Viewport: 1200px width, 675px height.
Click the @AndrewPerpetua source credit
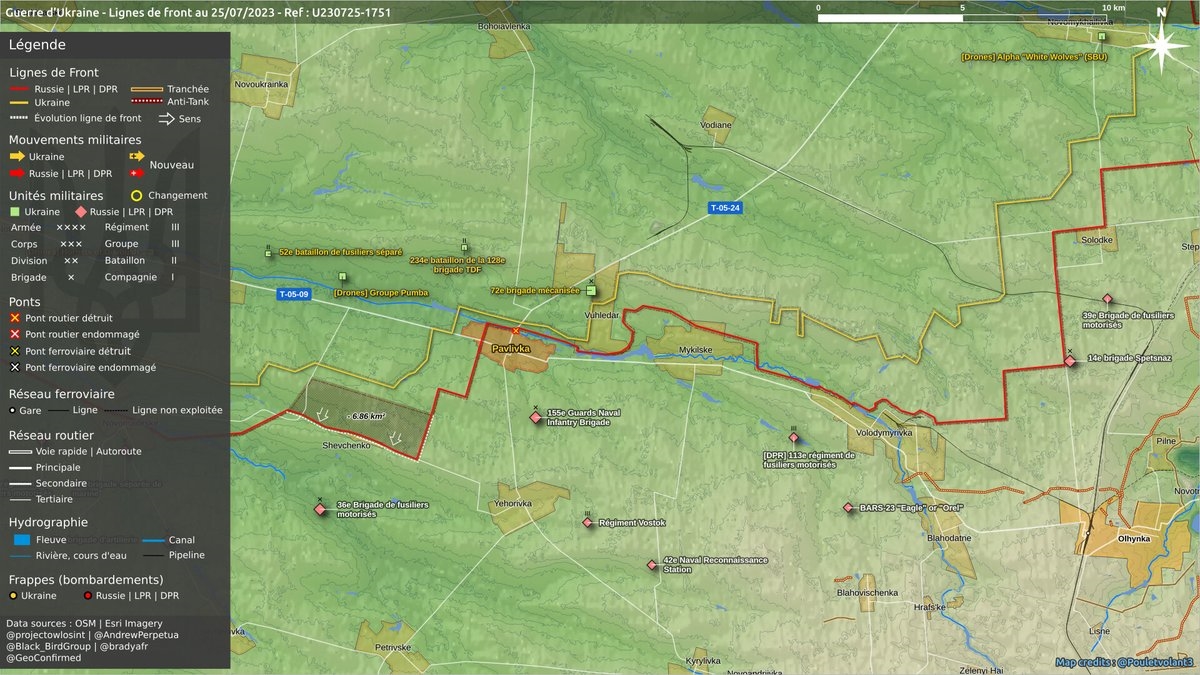(138, 634)
